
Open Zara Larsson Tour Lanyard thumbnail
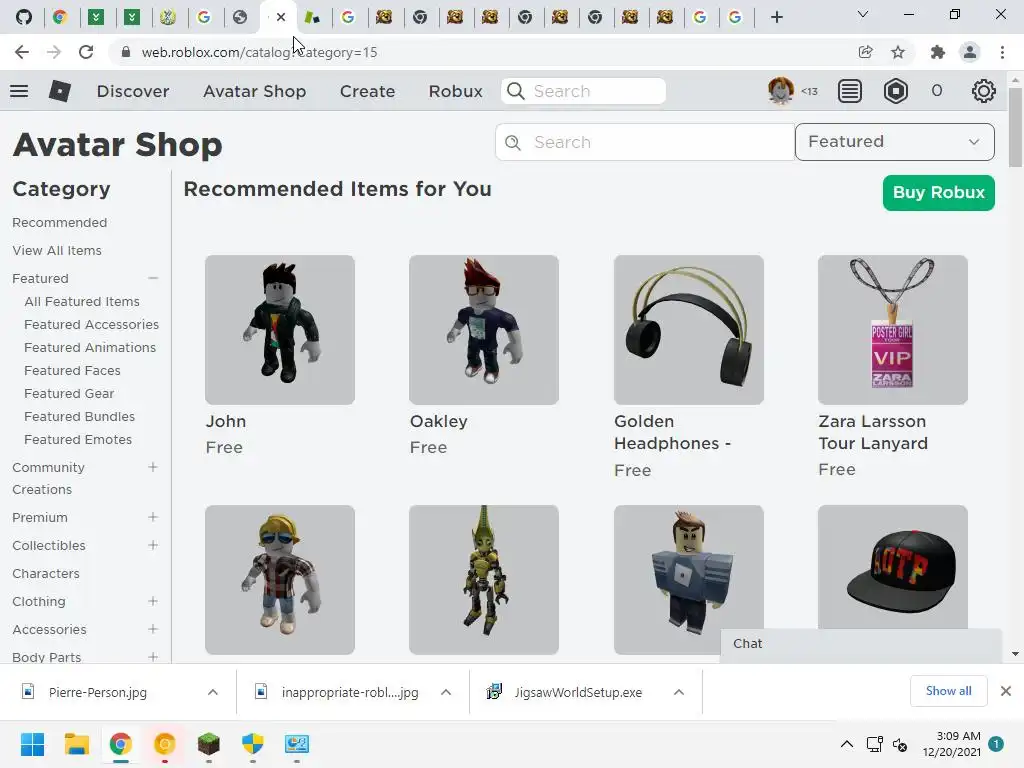click(893, 330)
